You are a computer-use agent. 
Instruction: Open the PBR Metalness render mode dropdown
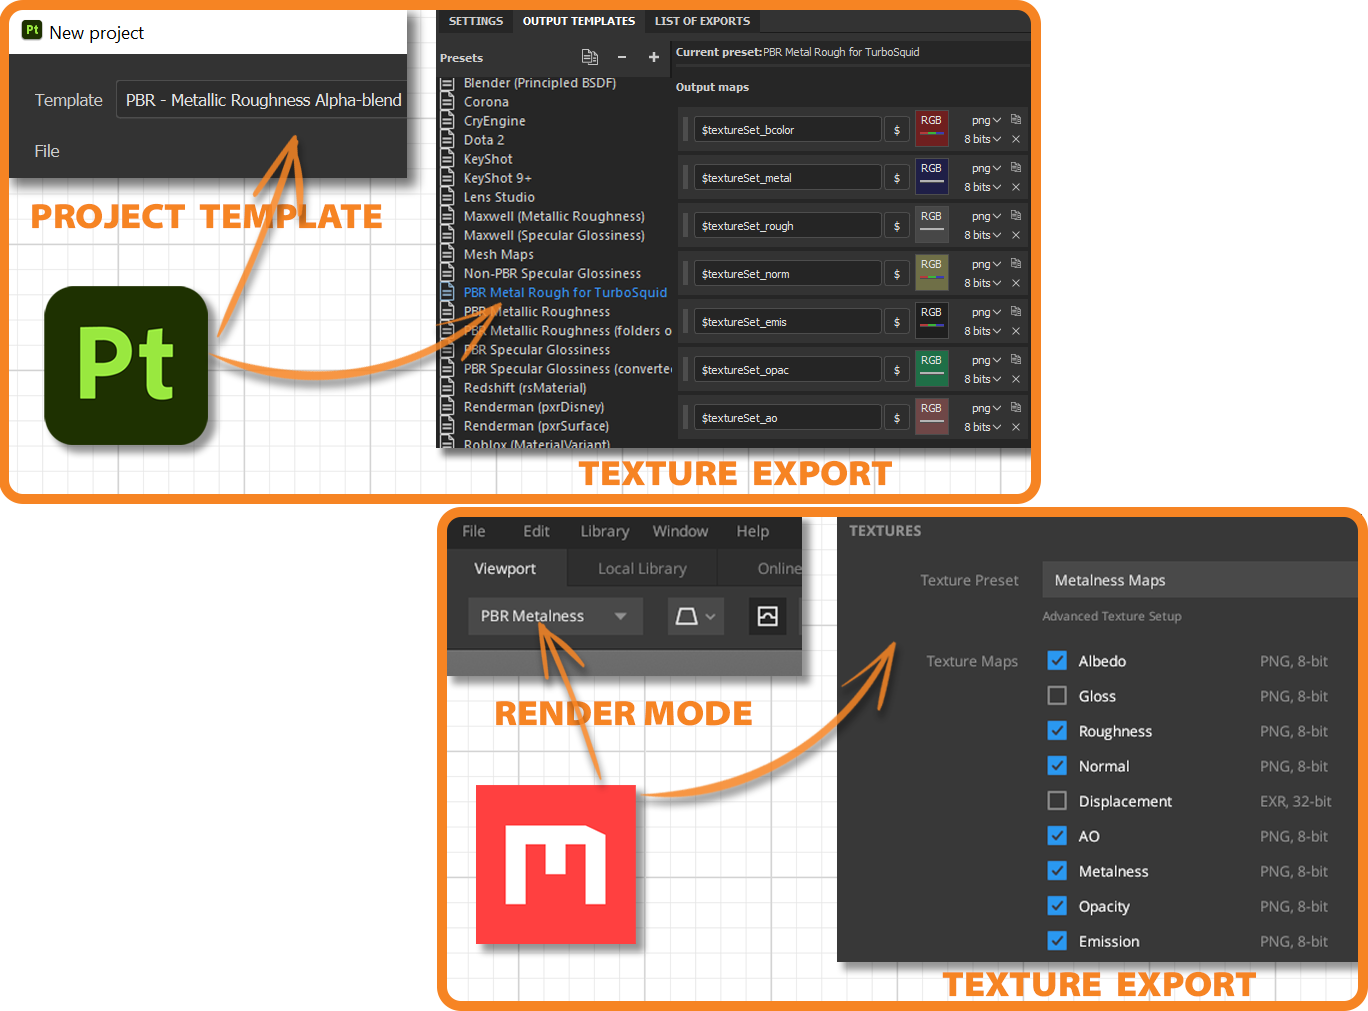(554, 616)
